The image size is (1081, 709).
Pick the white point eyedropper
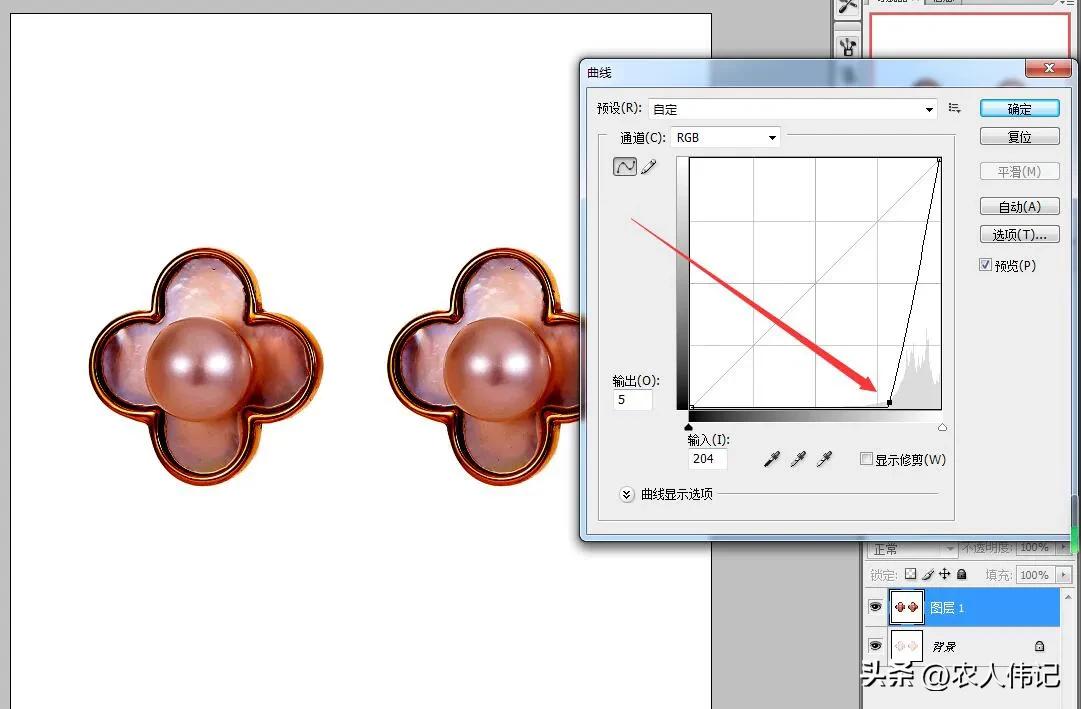click(824, 459)
